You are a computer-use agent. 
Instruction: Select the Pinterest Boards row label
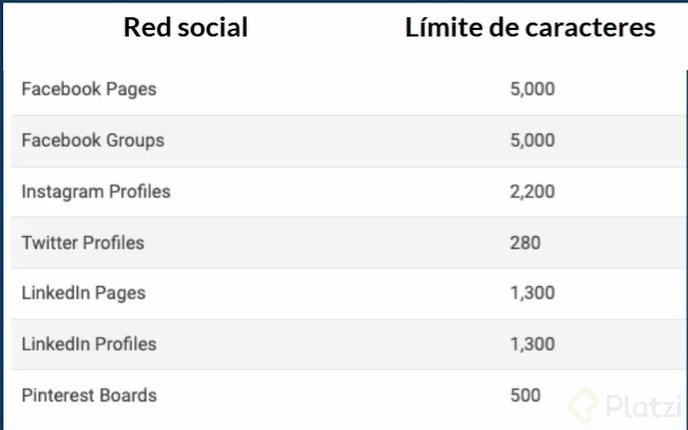pyautogui.click(x=89, y=395)
